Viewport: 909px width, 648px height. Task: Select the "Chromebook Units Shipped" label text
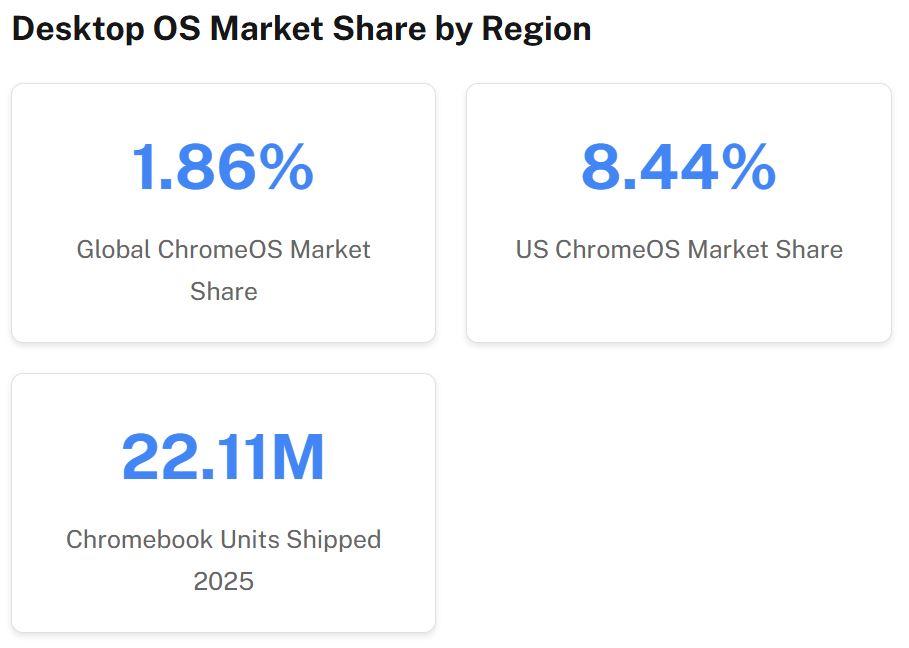(223, 539)
